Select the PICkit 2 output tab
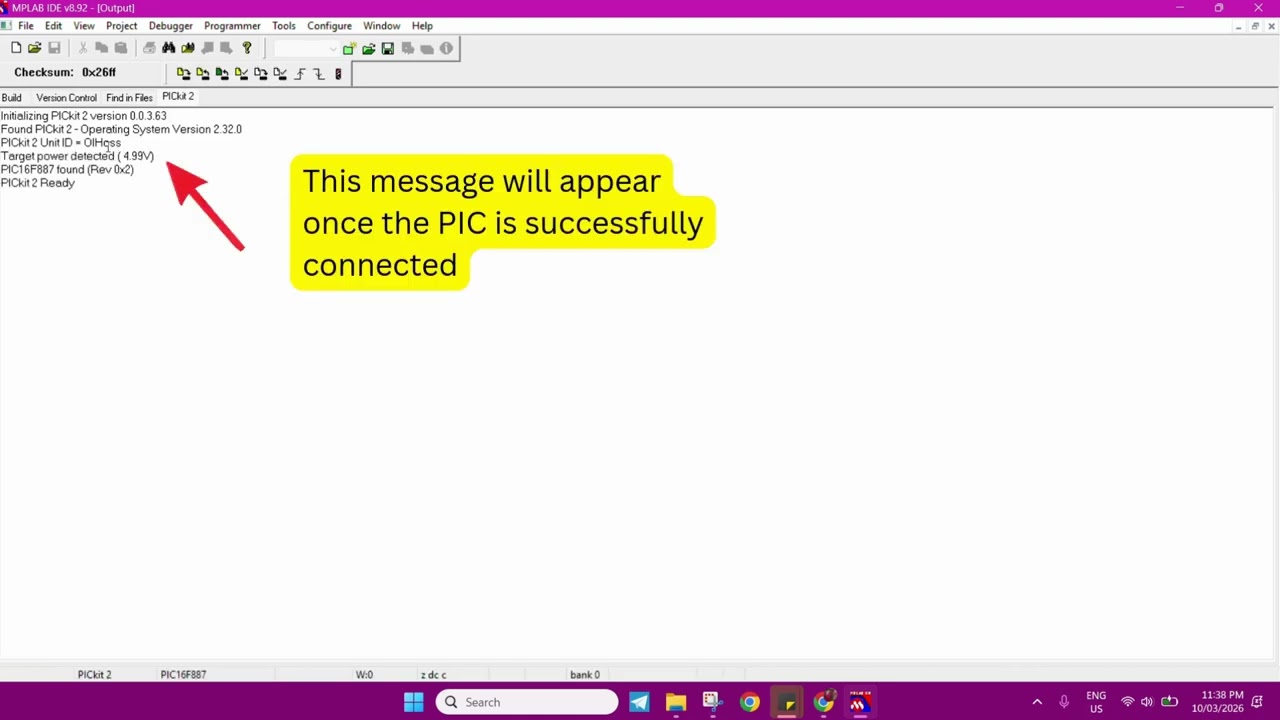 coord(178,97)
